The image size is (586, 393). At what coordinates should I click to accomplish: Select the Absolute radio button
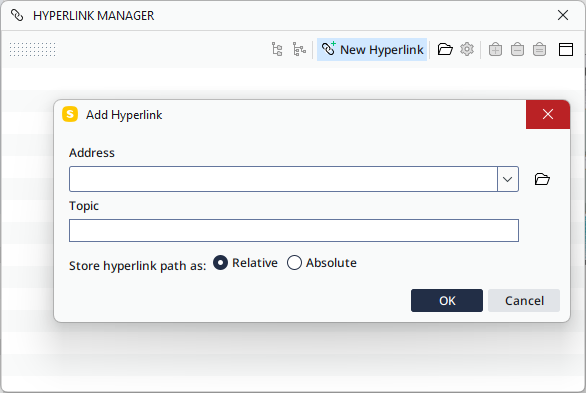tap(294, 263)
